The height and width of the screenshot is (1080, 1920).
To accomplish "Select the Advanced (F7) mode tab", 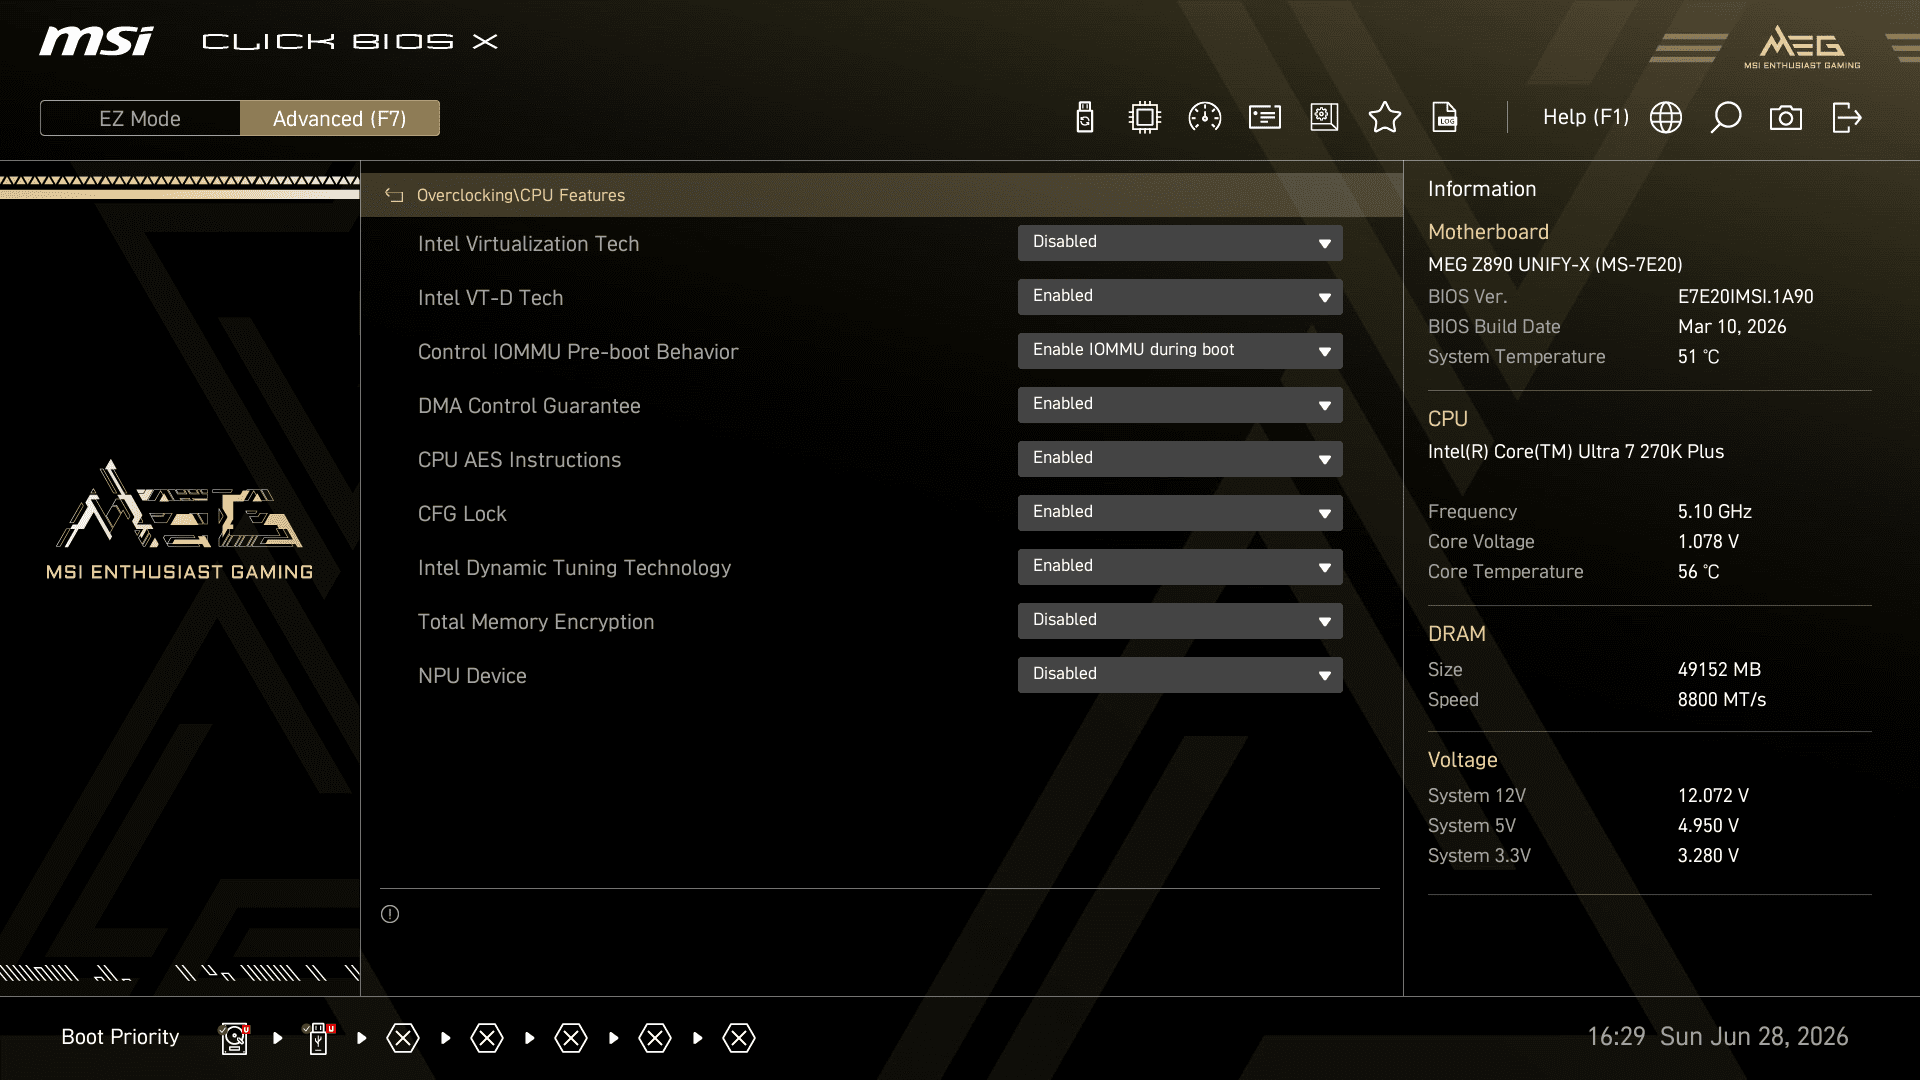I will point(340,118).
